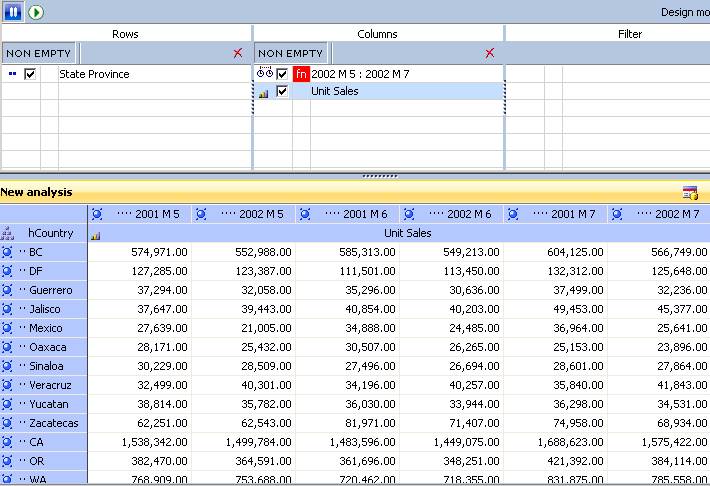Click the time dimension icon in Columns
Image resolution: width=710 pixels, height=486 pixels.
[x=265, y=74]
